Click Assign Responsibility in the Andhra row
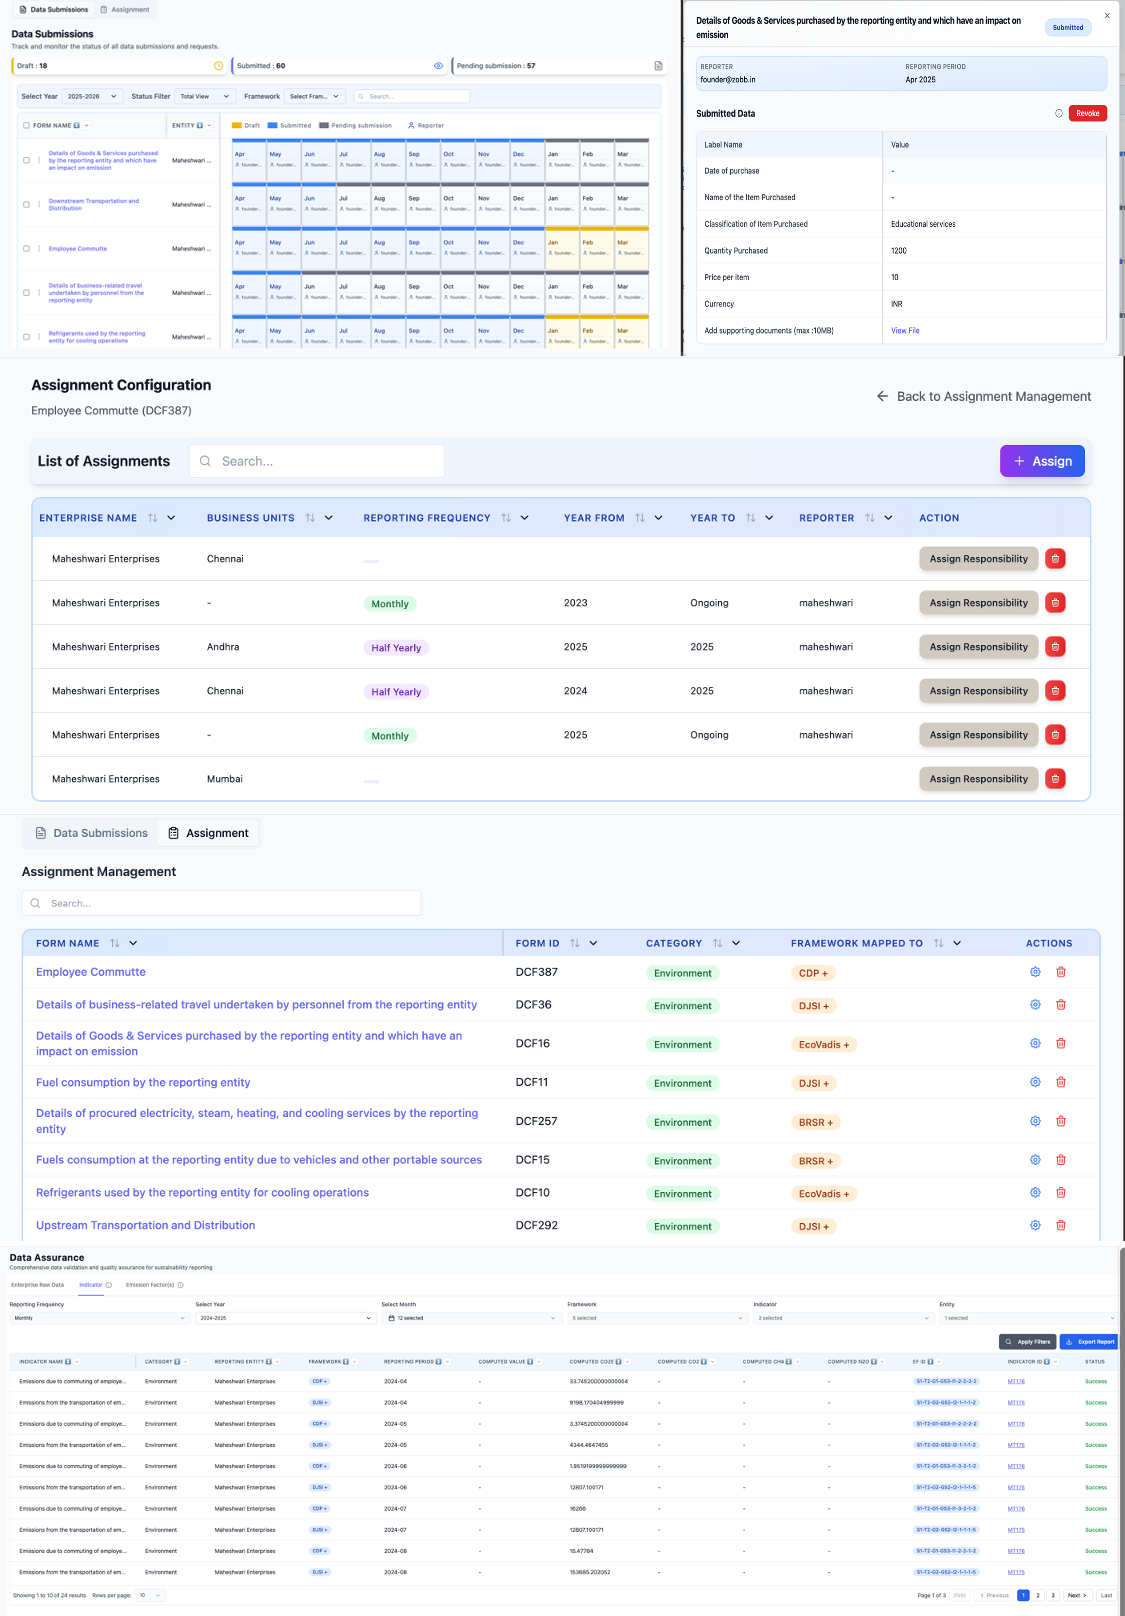This screenshot has height=1616, width=1125. click(x=979, y=647)
